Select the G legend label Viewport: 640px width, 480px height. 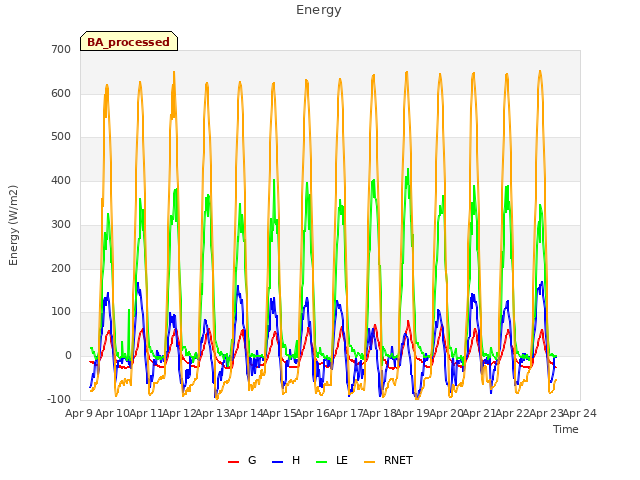point(252,460)
